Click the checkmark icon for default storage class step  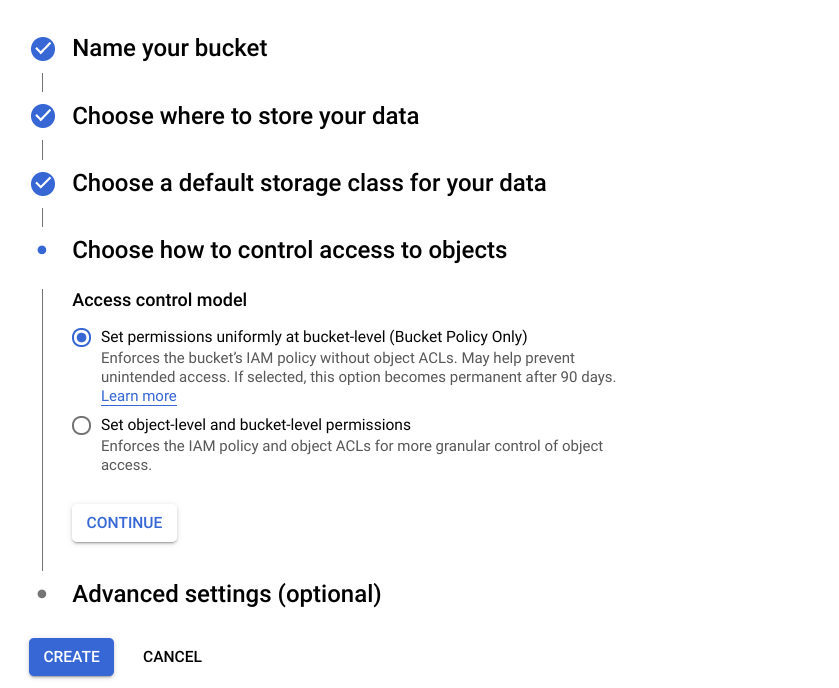(x=42, y=184)
